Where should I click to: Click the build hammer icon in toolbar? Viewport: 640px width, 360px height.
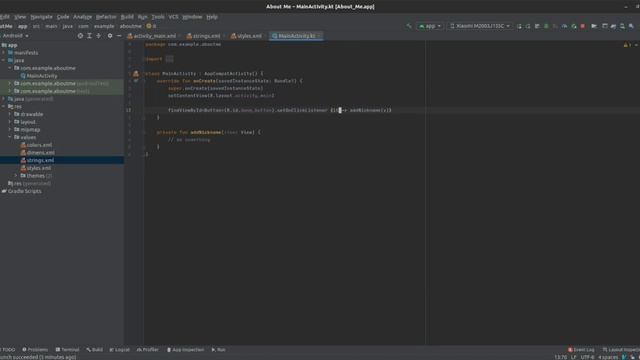(409, 26)
